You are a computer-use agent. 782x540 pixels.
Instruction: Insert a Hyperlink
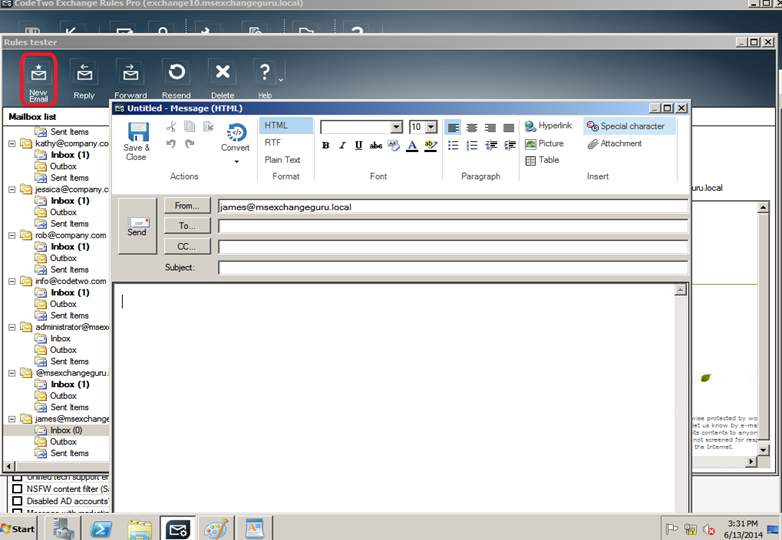point(549,126)
